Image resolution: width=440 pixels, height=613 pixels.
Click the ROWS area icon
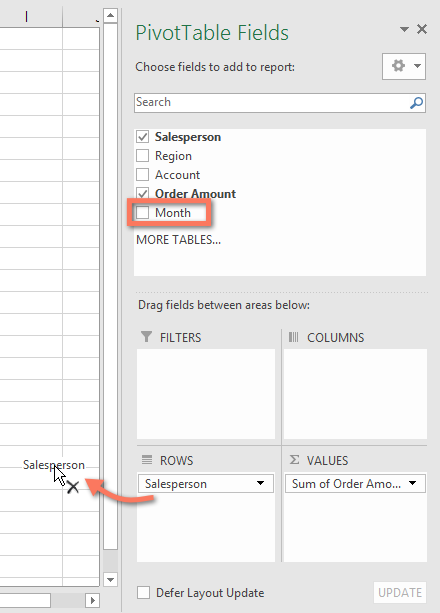point(147,460)
